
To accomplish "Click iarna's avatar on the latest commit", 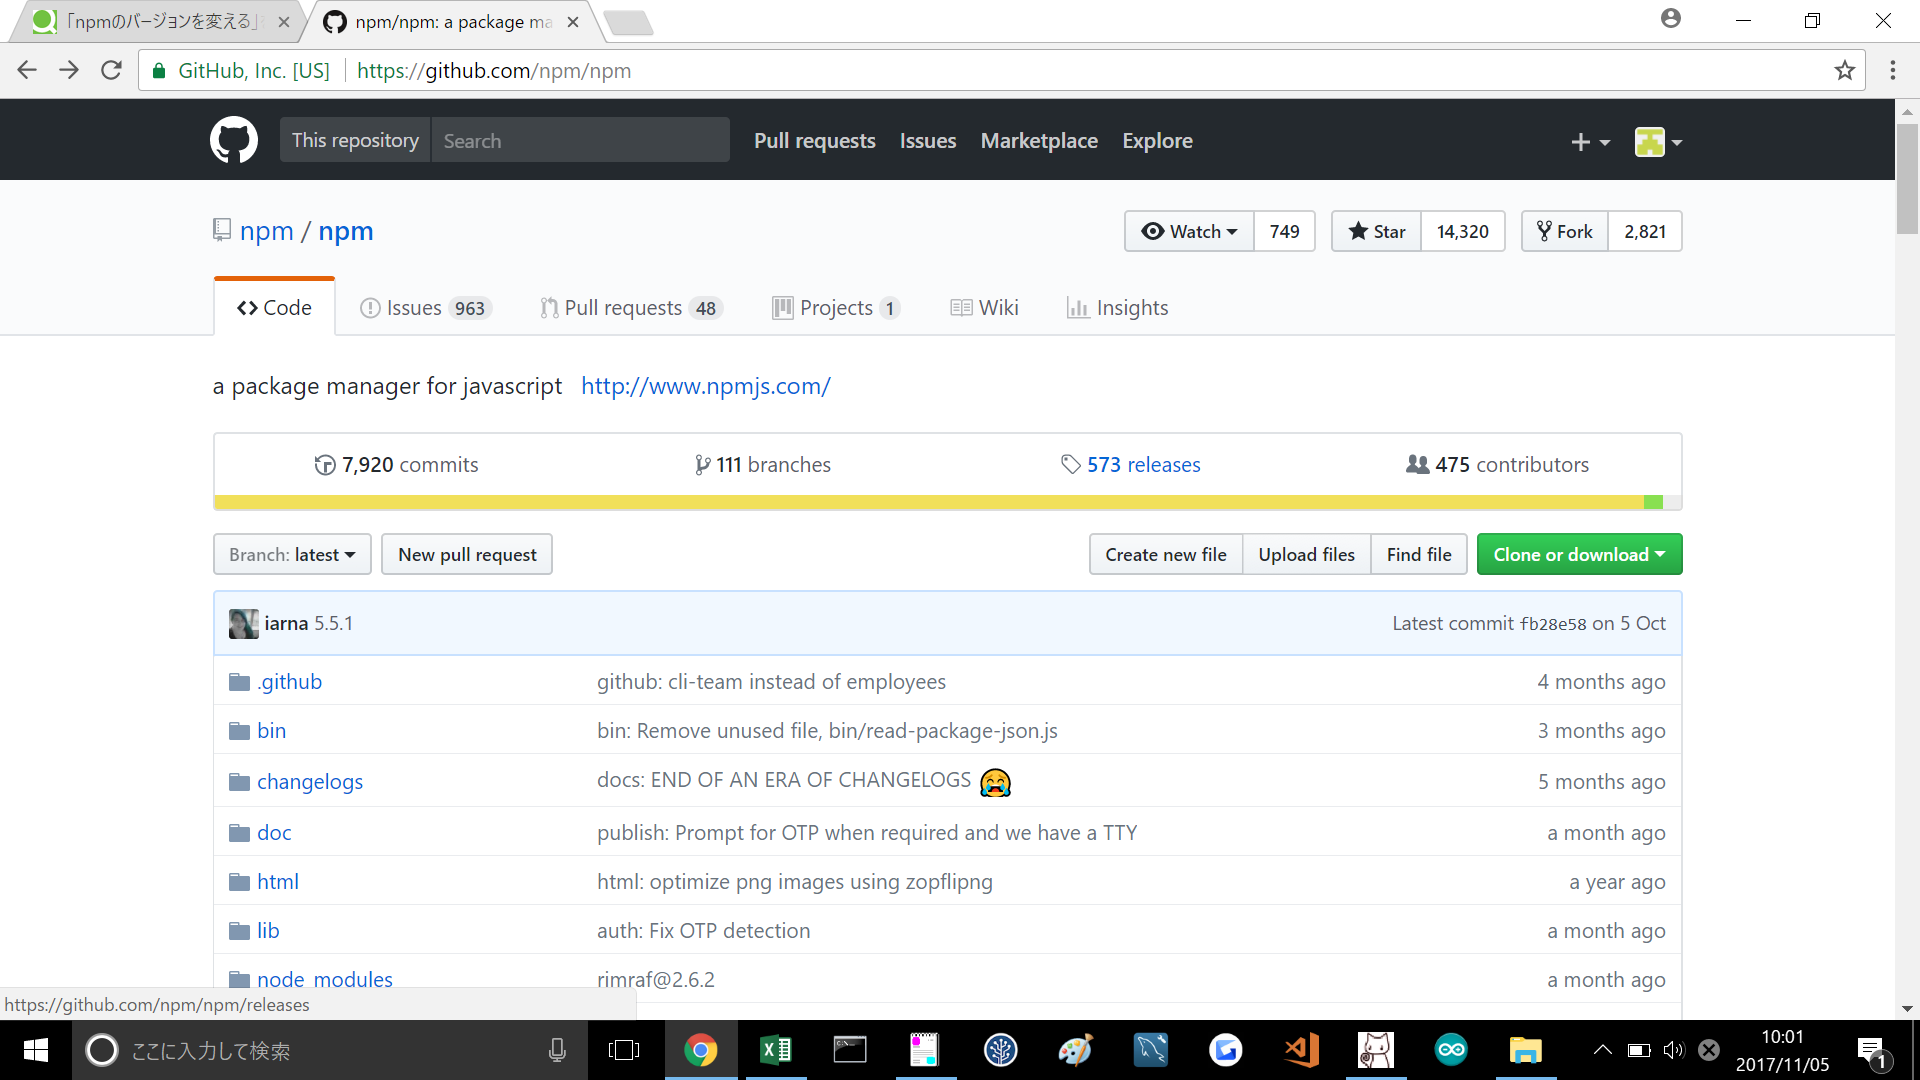I will point(243,622).
